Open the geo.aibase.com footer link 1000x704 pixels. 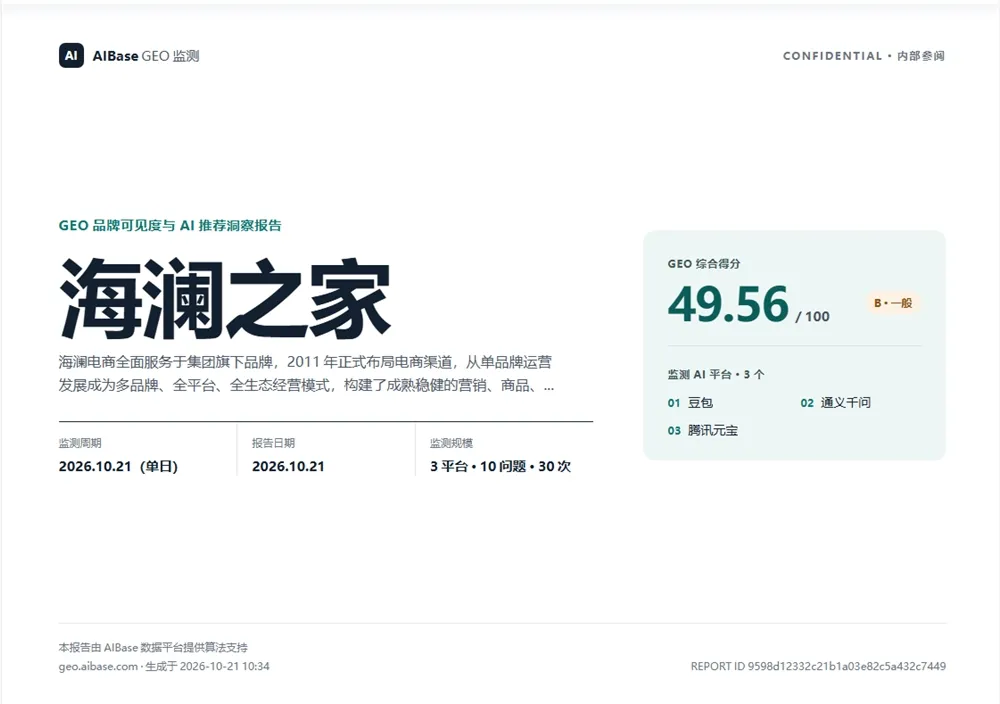pyautogui.click(x=98, y=666)
